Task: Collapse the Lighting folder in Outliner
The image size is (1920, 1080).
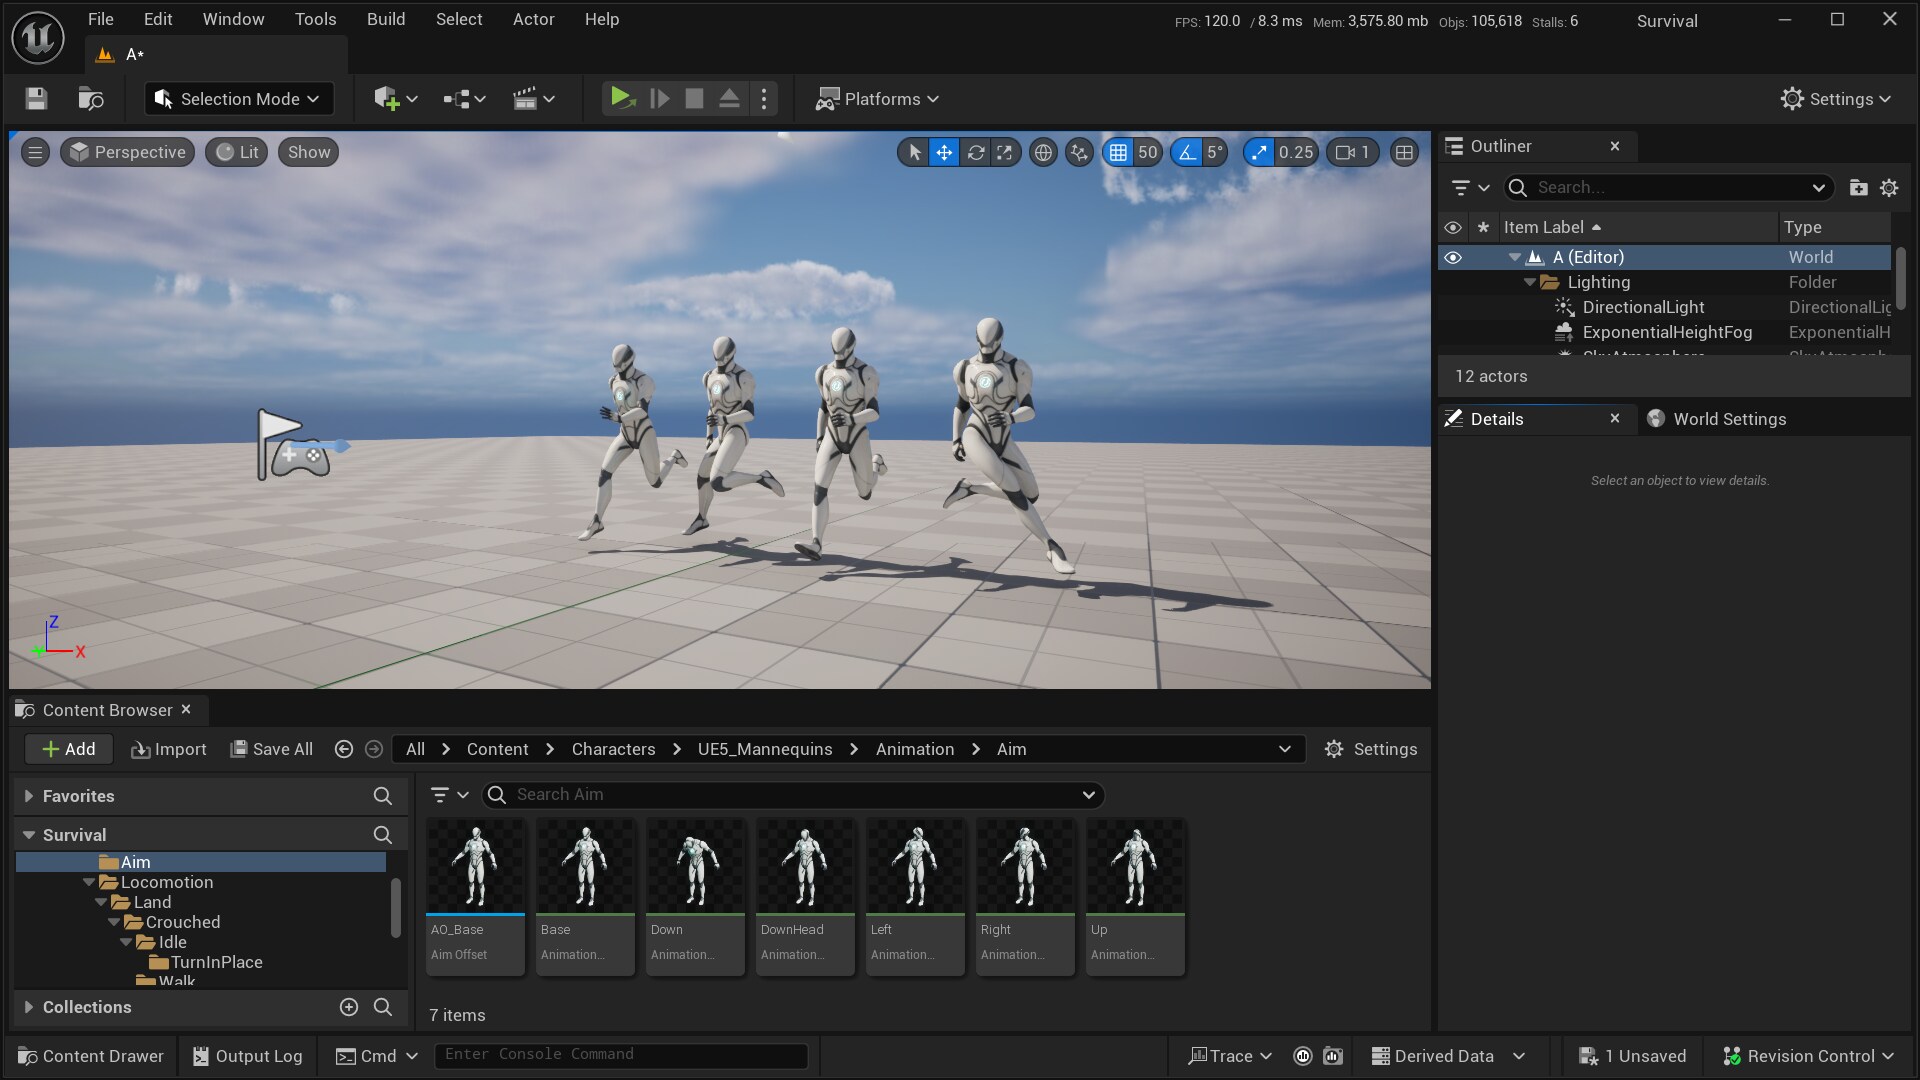Action: pyautogui.click(x=1529, y=282)
